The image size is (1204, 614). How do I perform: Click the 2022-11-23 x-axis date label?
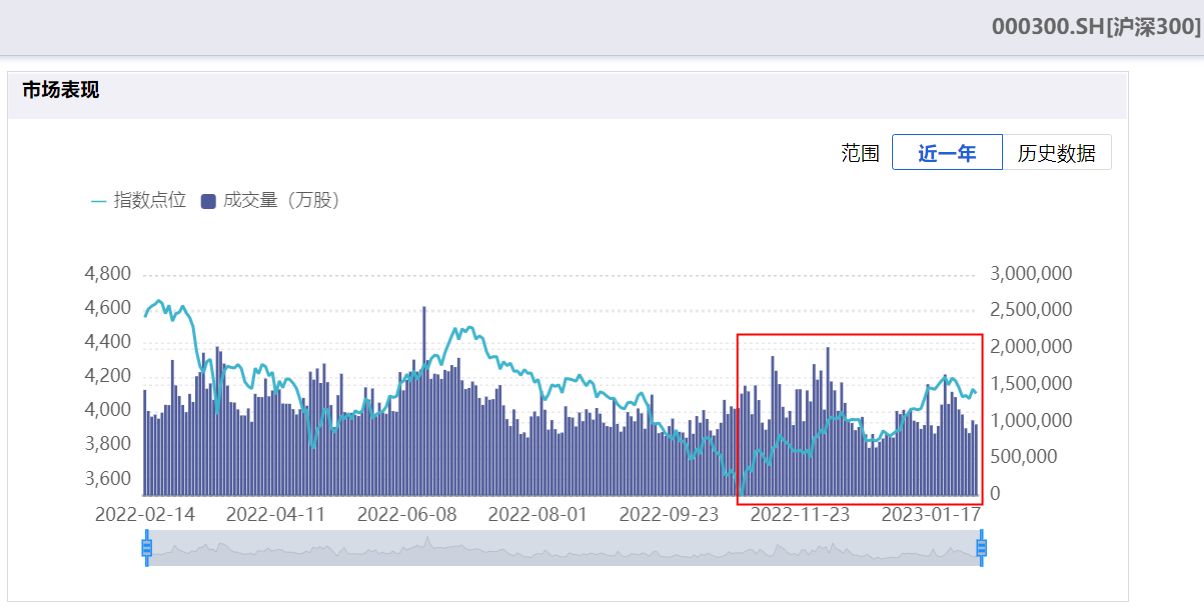(800, 515)
